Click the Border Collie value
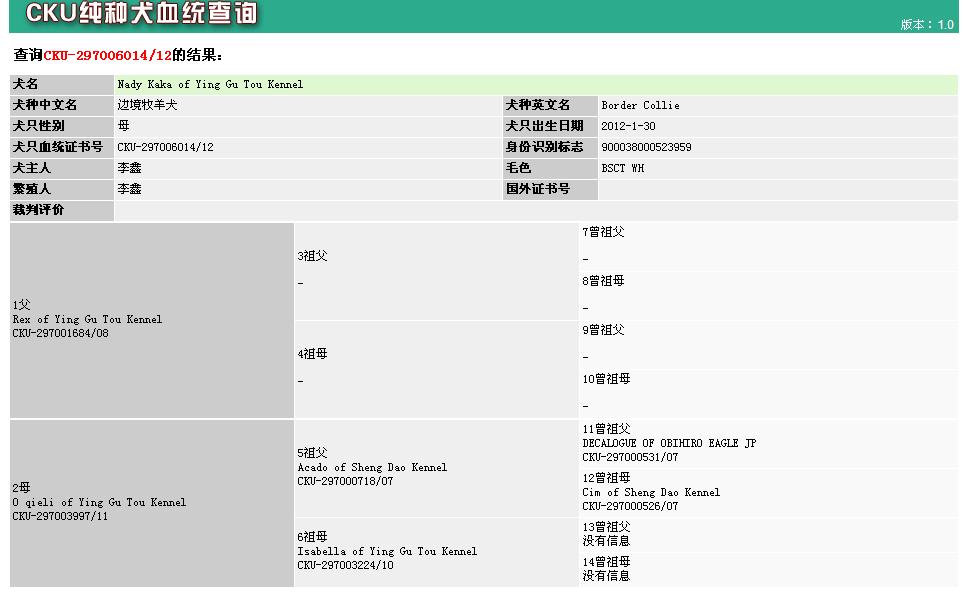Screen dimensions: 963x602 pyautogui.click(x=640, y=106)
